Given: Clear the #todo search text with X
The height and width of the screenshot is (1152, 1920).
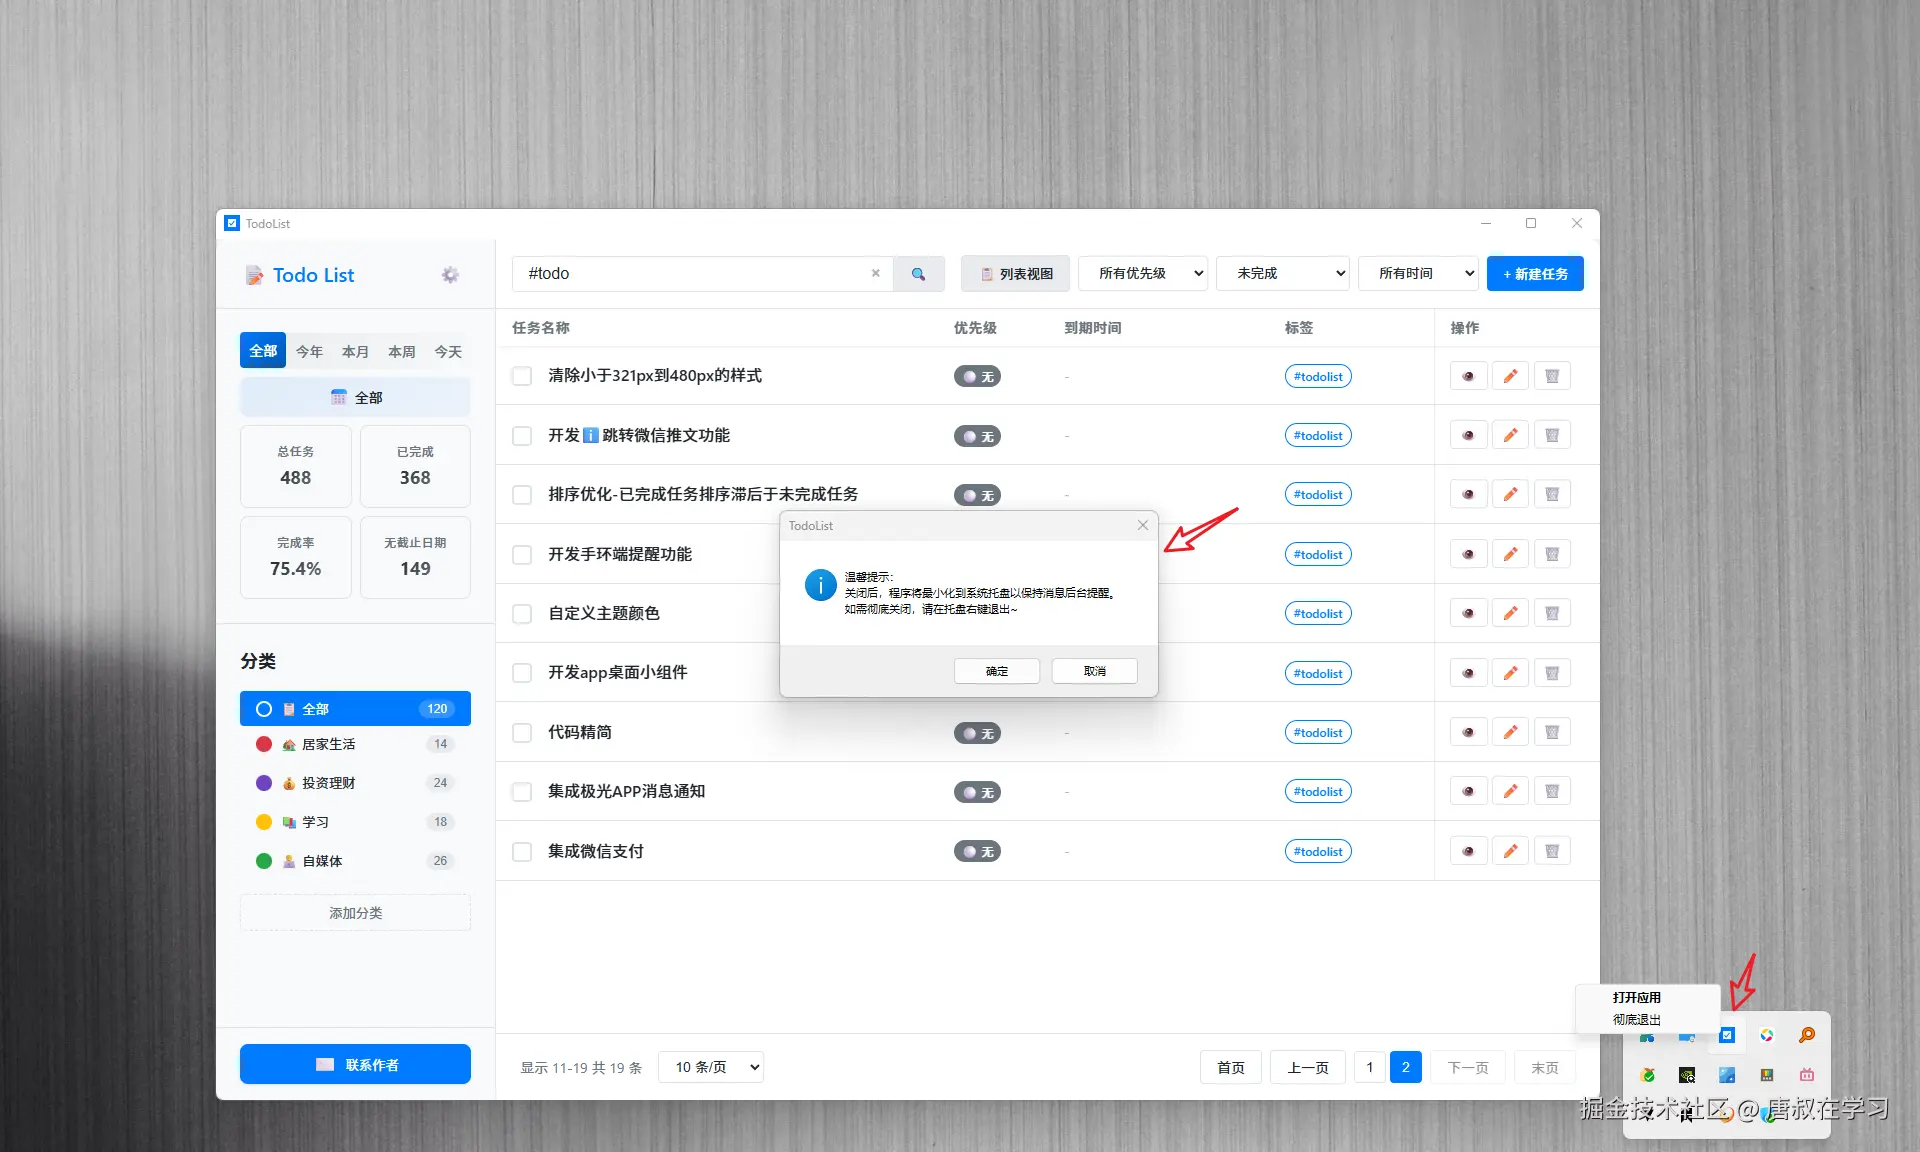Looking at the screenshot, I should pyautogui.click(x=876, y=273).
